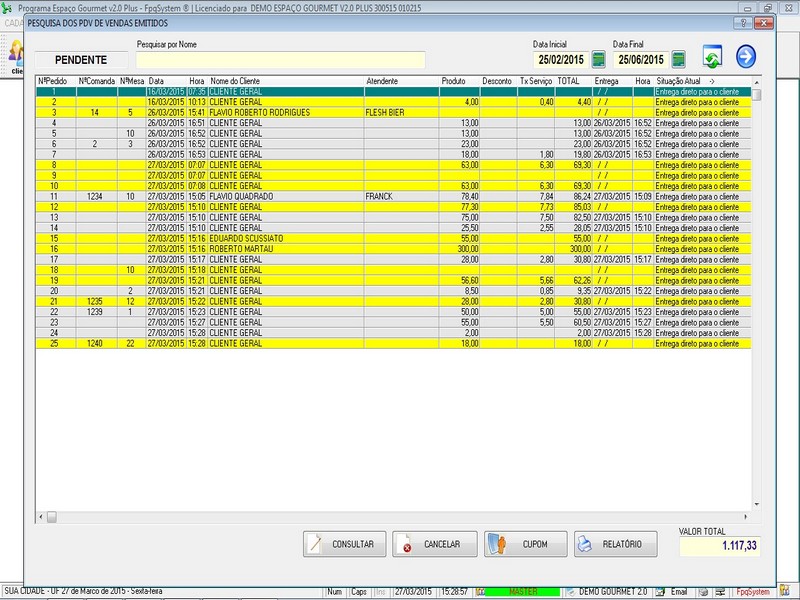
Task: Click total 62,26 in pedido 19 row
Action: 573,281
